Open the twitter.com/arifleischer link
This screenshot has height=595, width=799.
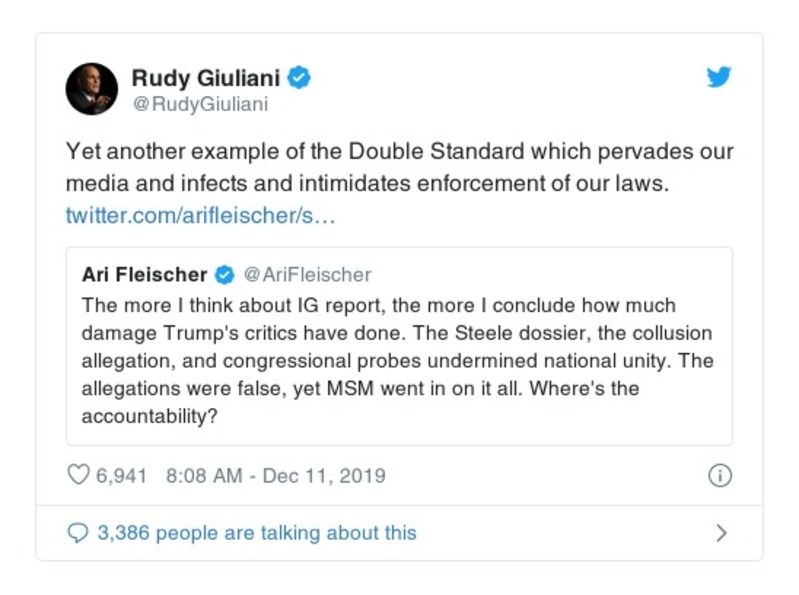200,216
